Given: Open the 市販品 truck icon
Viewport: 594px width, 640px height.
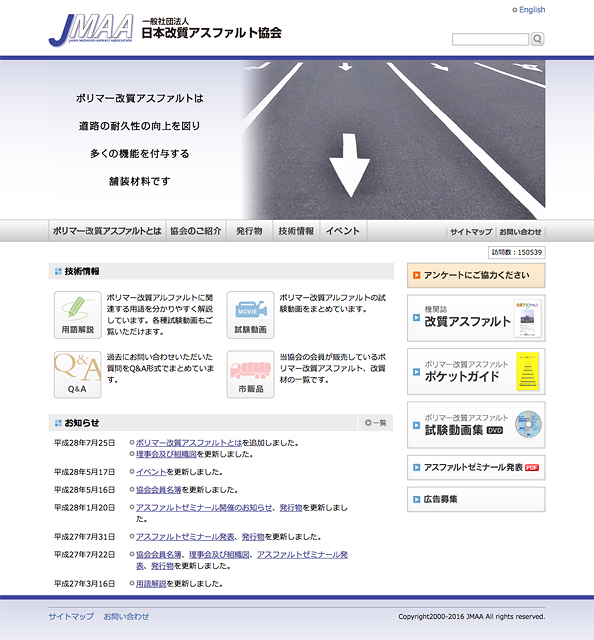Looking at the screenshot, I should [251, 374].
